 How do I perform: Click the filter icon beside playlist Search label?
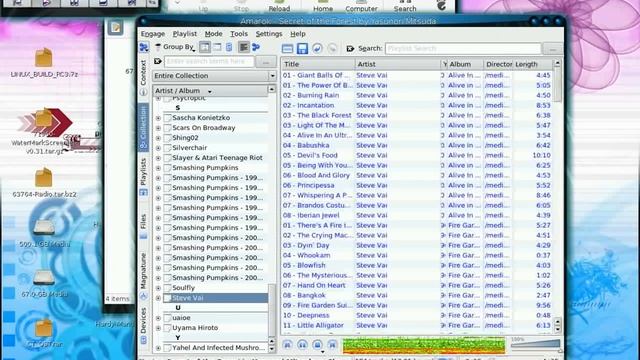click(350, 49)
